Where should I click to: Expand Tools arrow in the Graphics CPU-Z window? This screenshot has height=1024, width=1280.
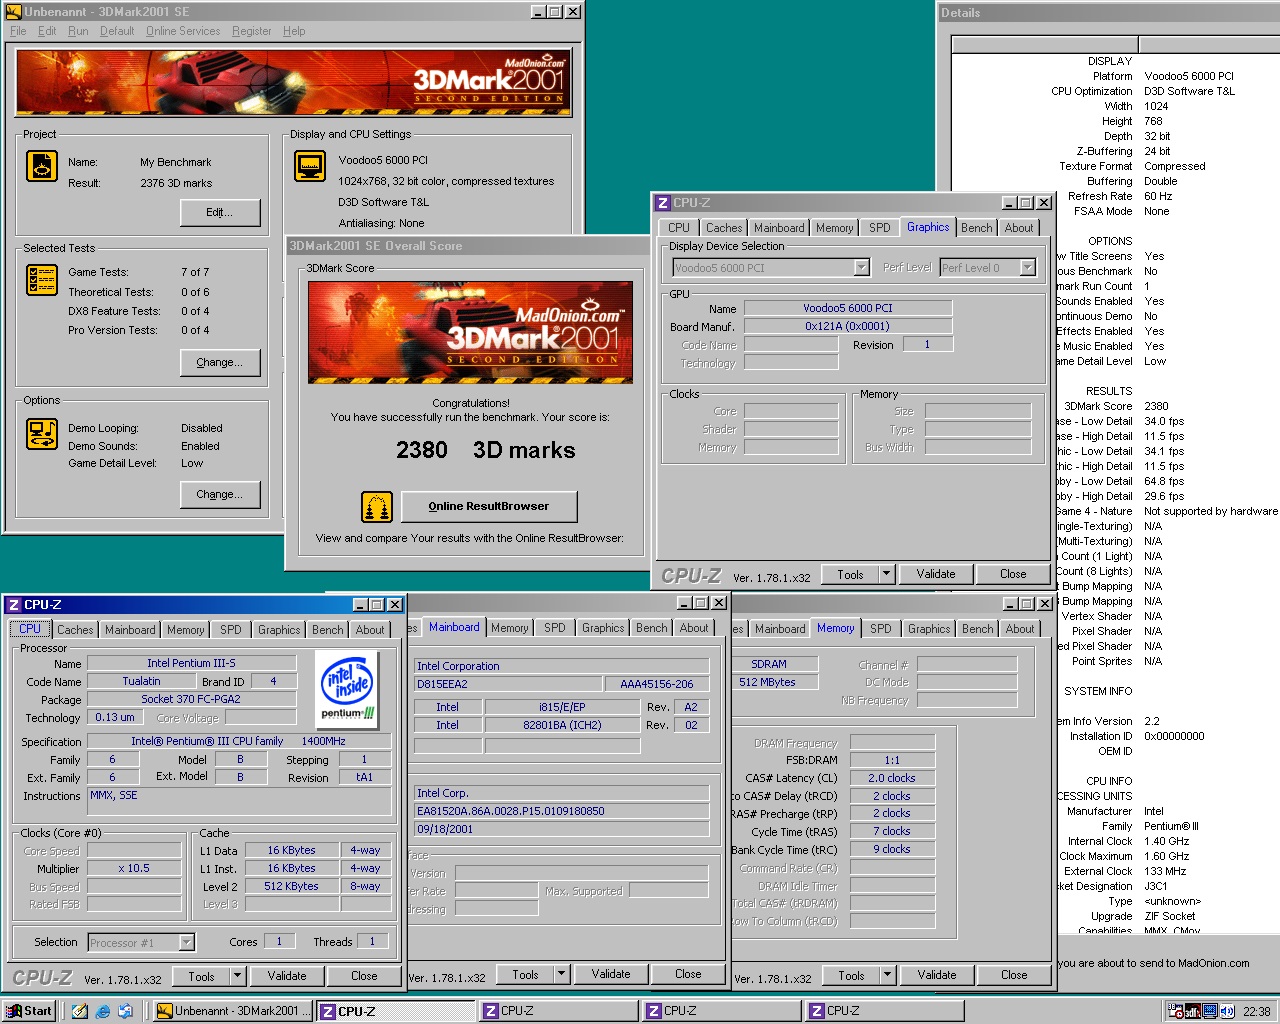point(886,574)
